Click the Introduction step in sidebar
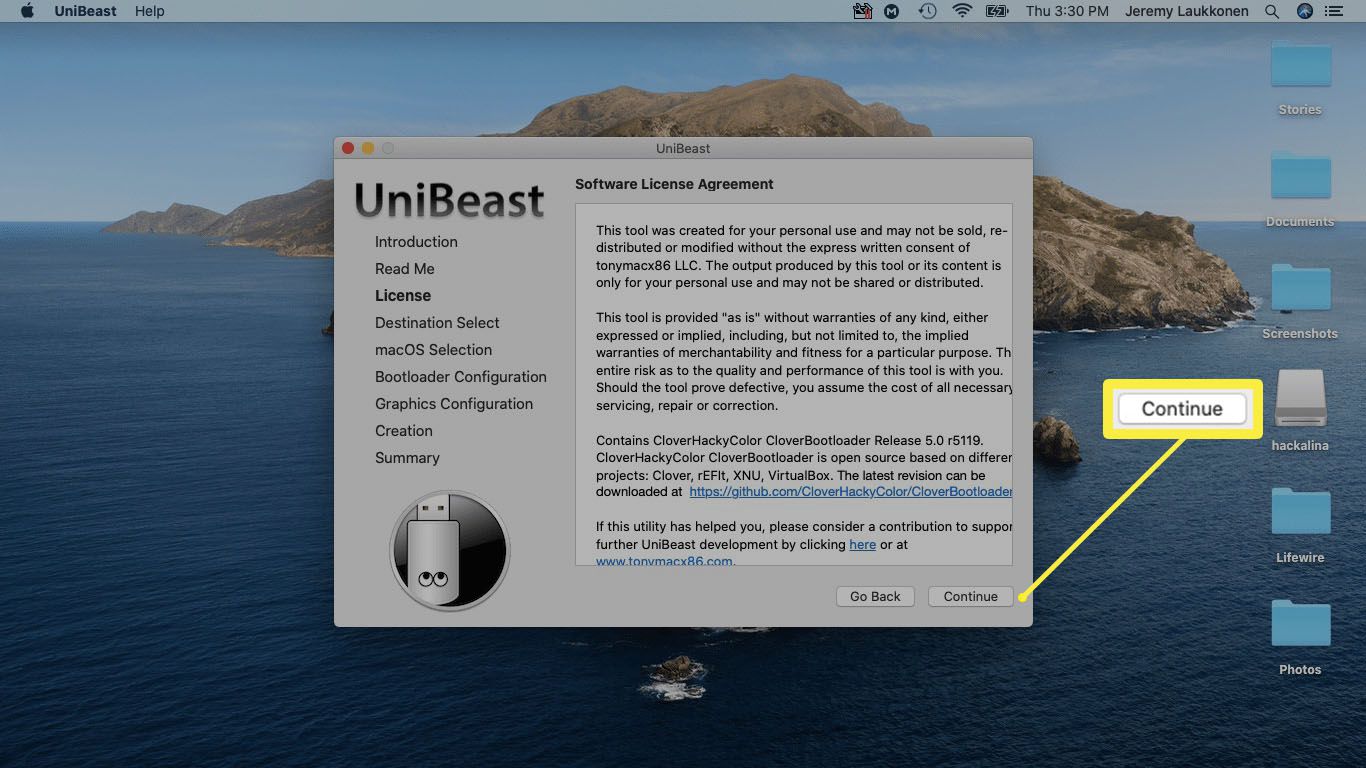This screenshot has width=1366, height=768. click(x=416, y=242)
